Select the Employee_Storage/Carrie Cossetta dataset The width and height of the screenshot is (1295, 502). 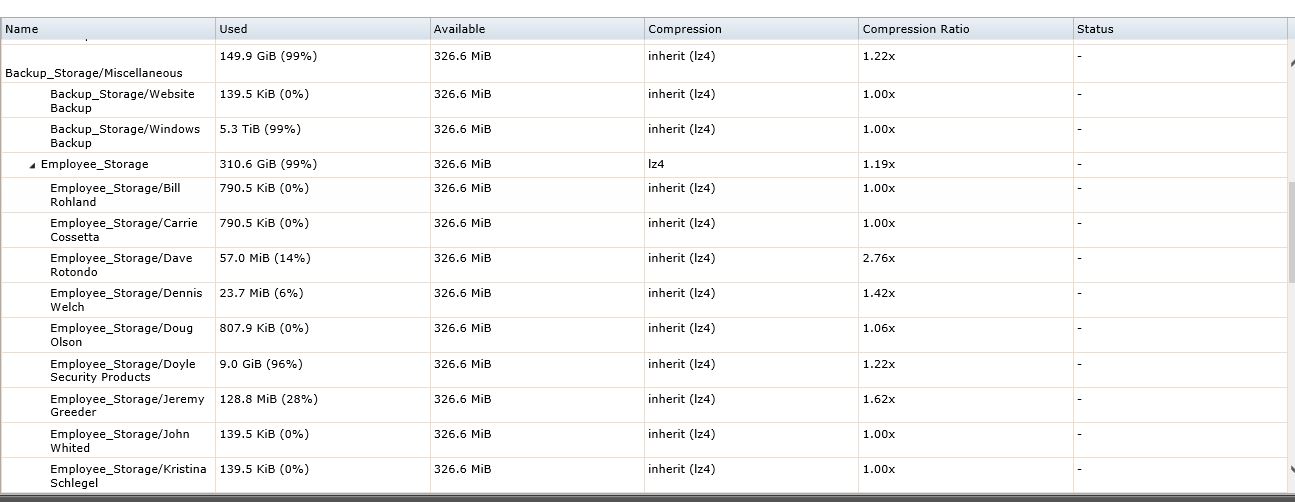124,229
